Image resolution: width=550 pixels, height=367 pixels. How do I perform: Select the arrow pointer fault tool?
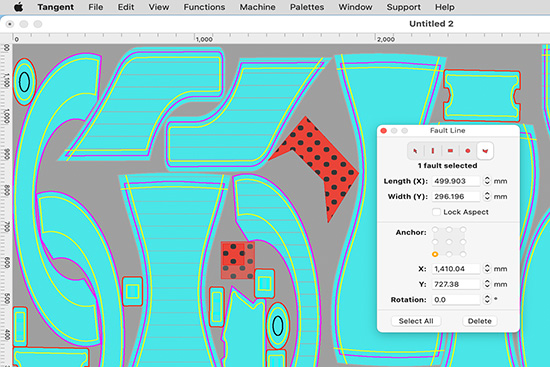(x=416, y=151)
